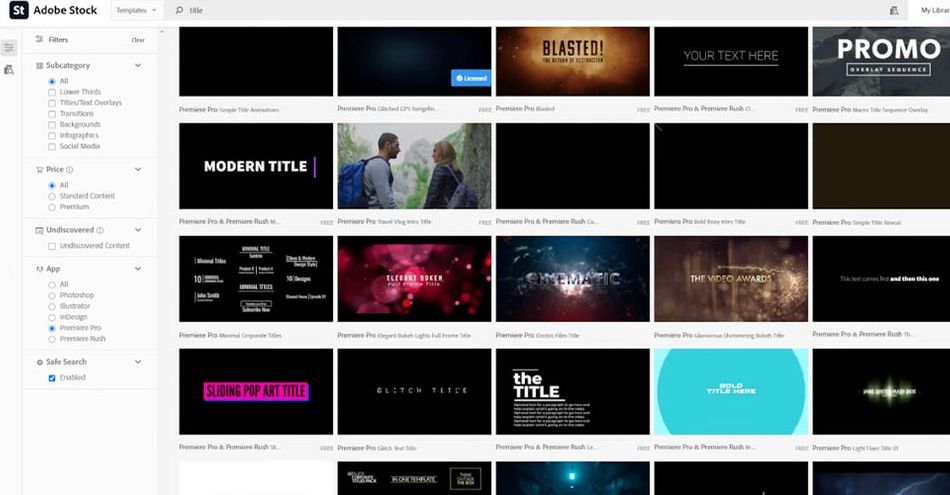Click the Subcategory grid icon
This screenshot has width=950, height=495.
(39, 65)
